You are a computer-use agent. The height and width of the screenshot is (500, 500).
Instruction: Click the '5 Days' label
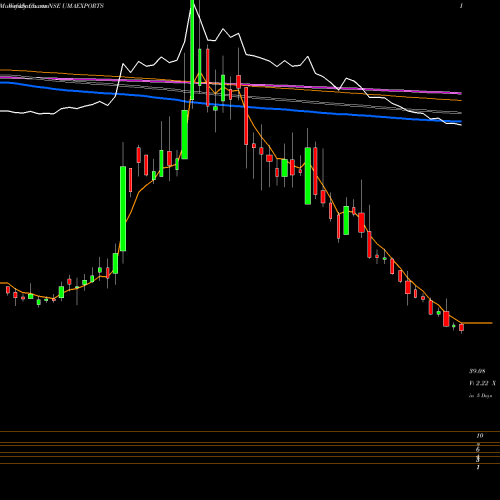click(x=484, y=396)
